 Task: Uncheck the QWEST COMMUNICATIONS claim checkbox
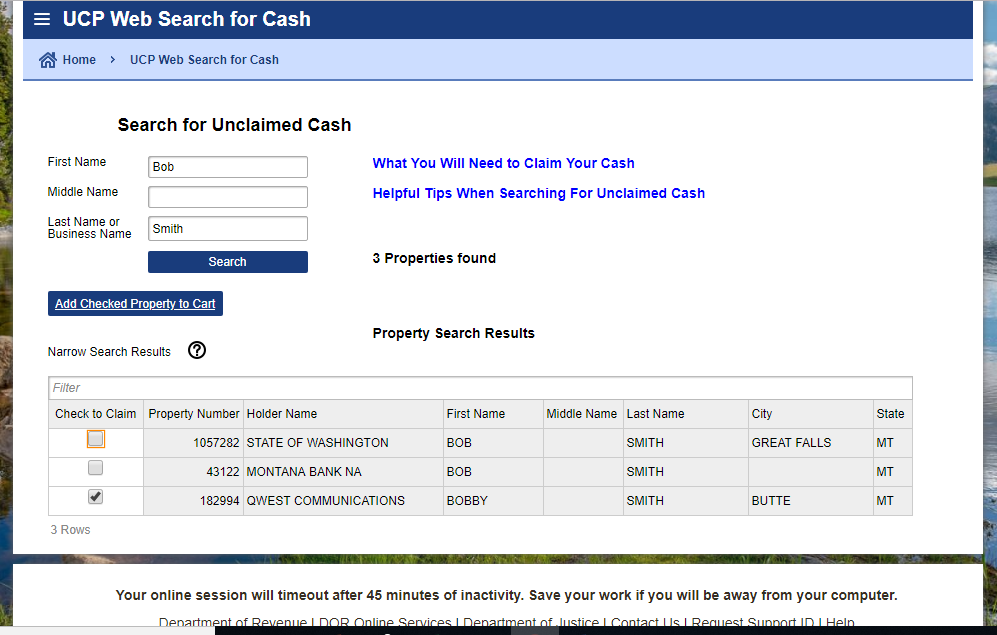click(95, 496)
